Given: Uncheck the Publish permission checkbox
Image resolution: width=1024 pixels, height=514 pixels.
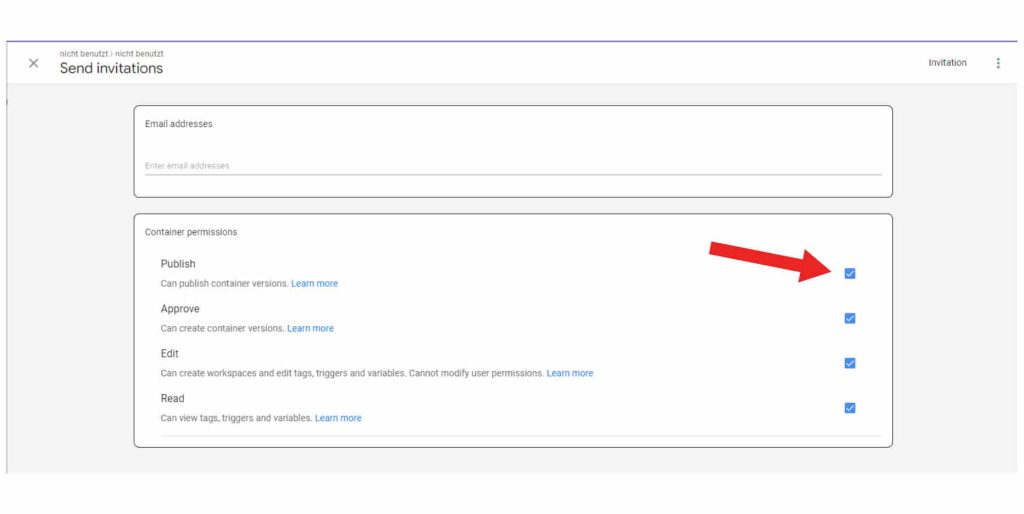Looking at the screenshot, I should pyautogui.click(x=850, y=273).
